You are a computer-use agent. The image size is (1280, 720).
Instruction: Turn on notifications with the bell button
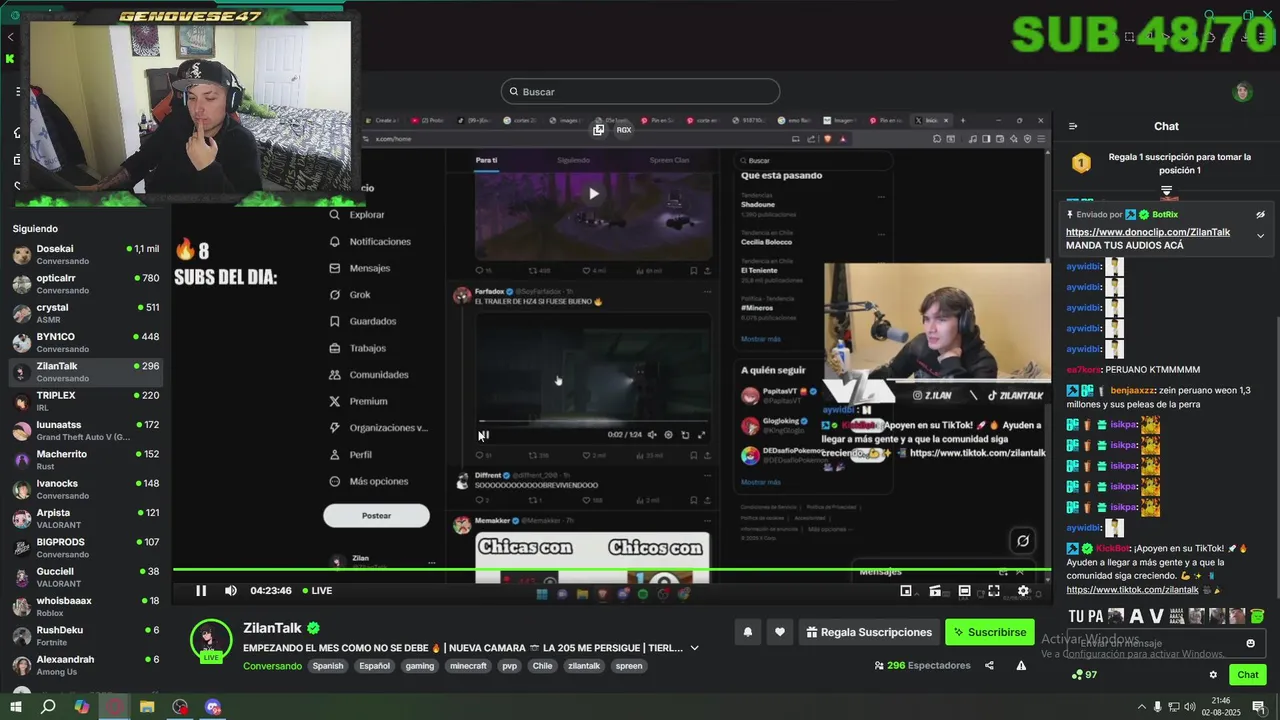[x=747, y=632]
